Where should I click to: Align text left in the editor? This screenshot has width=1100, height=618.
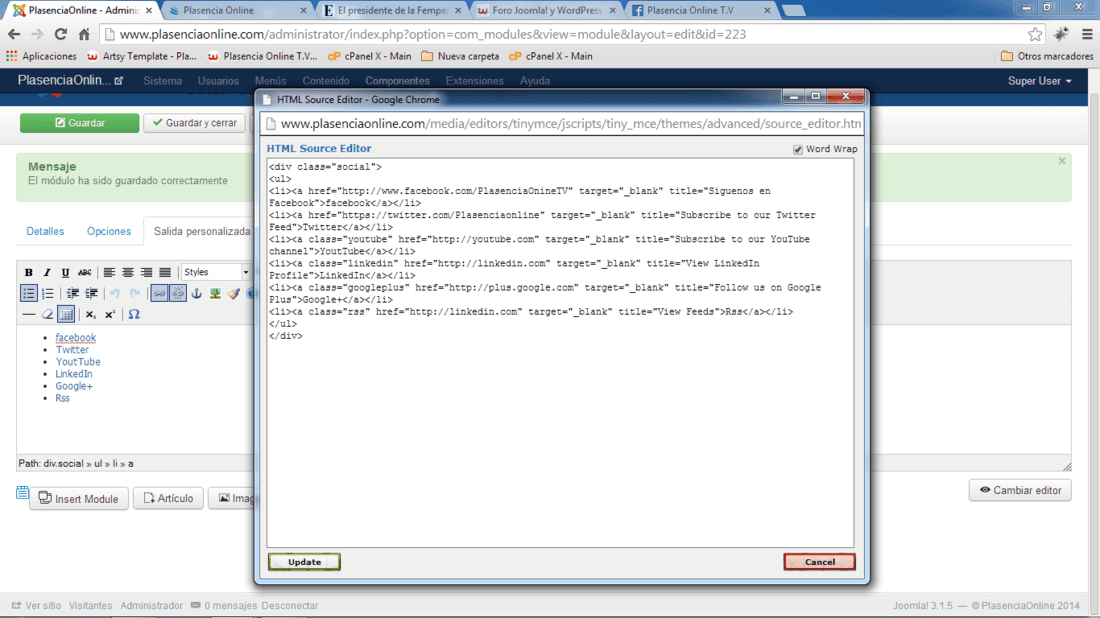(x=109, y=272)
